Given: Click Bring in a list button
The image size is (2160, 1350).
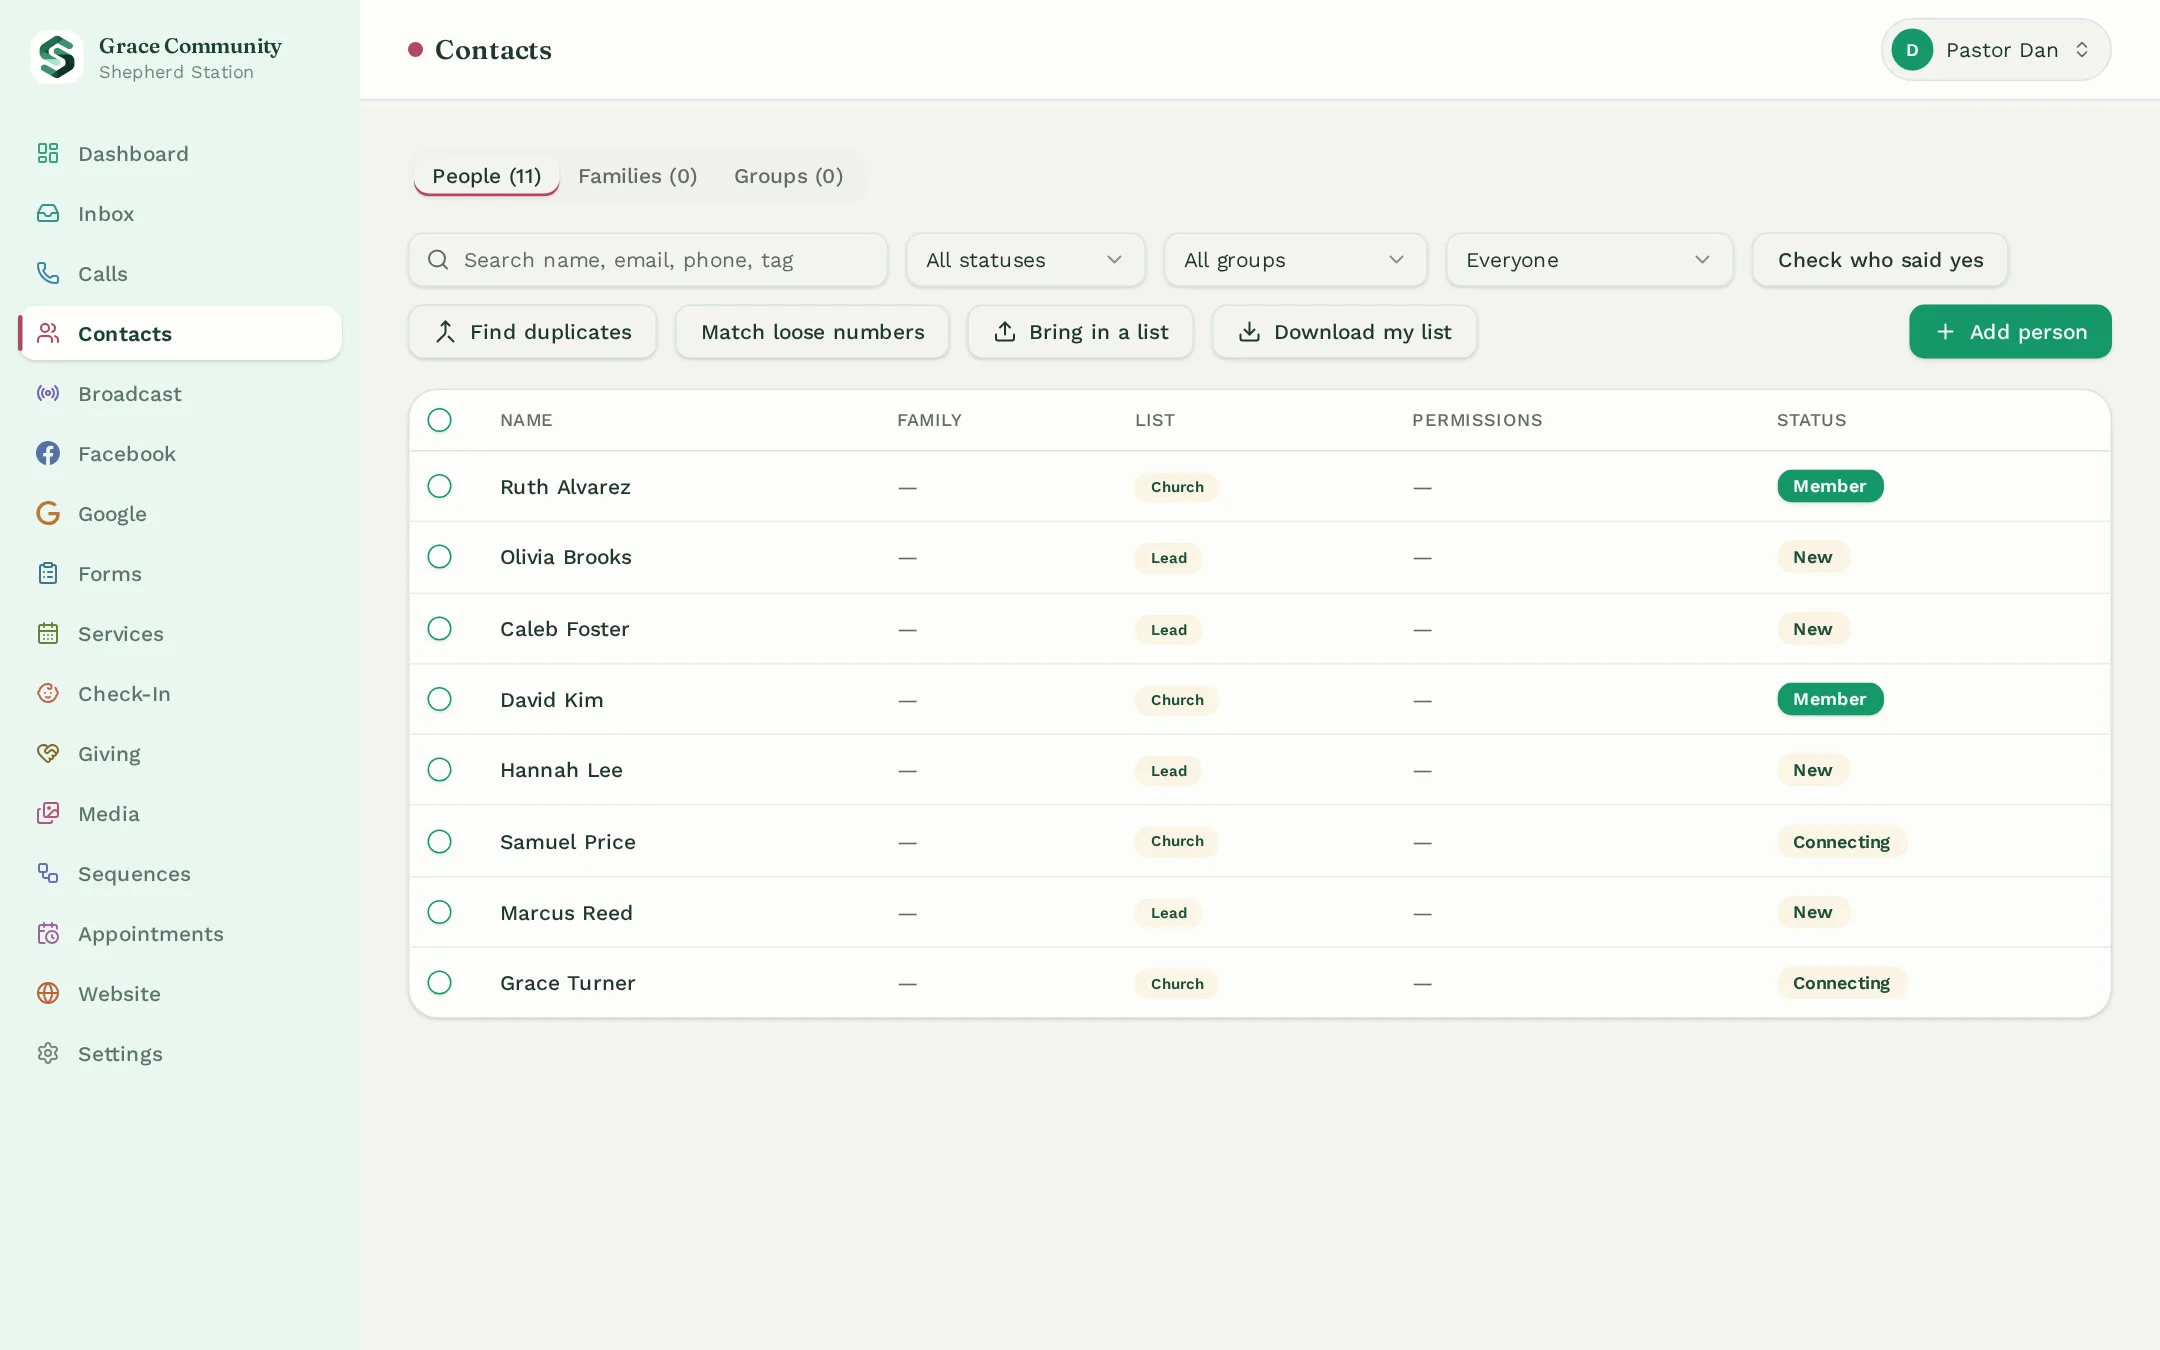Looking at the screenshot, I should [x=1080, y=332].
